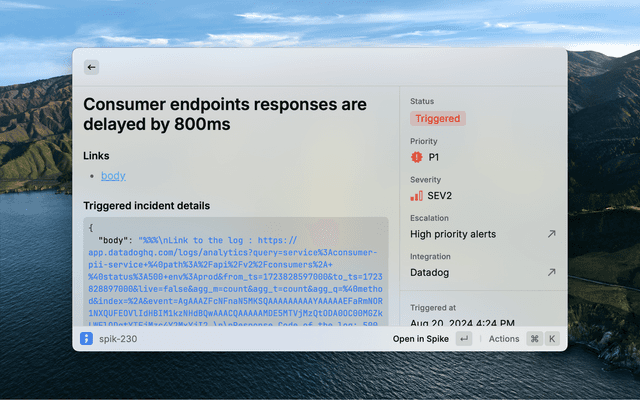Select the Datadog integration entry
640x400 pixels.
tap(432, 272)
